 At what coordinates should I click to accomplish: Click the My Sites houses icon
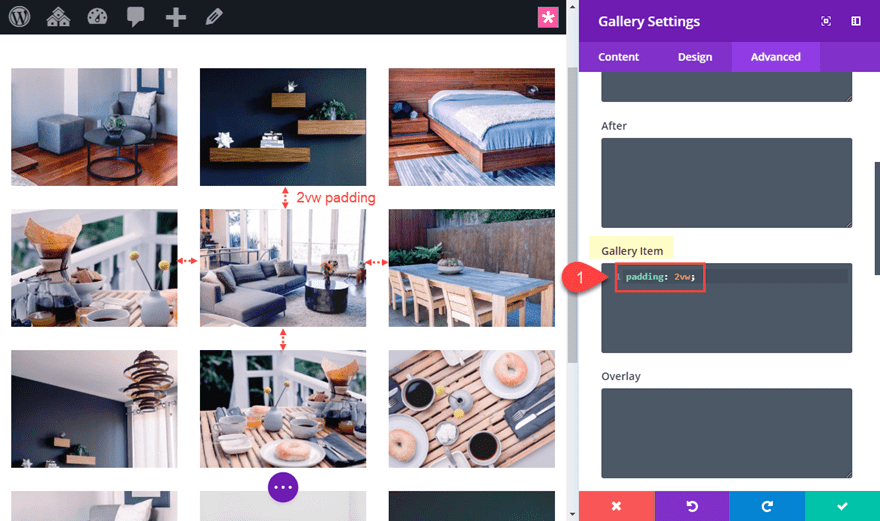point(58,17)
